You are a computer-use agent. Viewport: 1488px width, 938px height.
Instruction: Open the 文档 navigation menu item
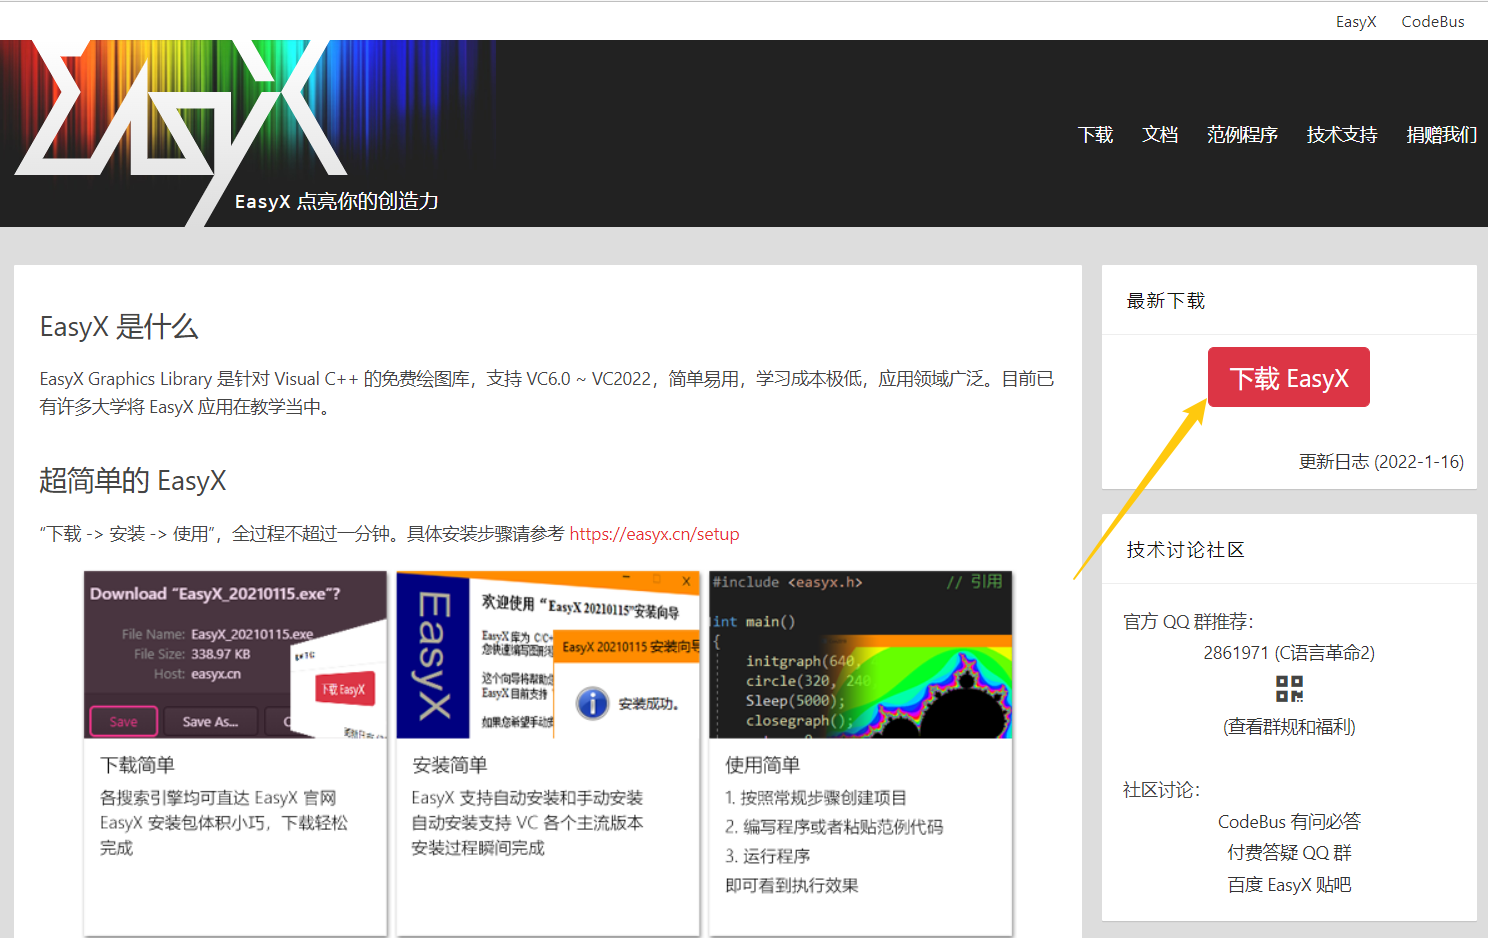(1160, 134)
